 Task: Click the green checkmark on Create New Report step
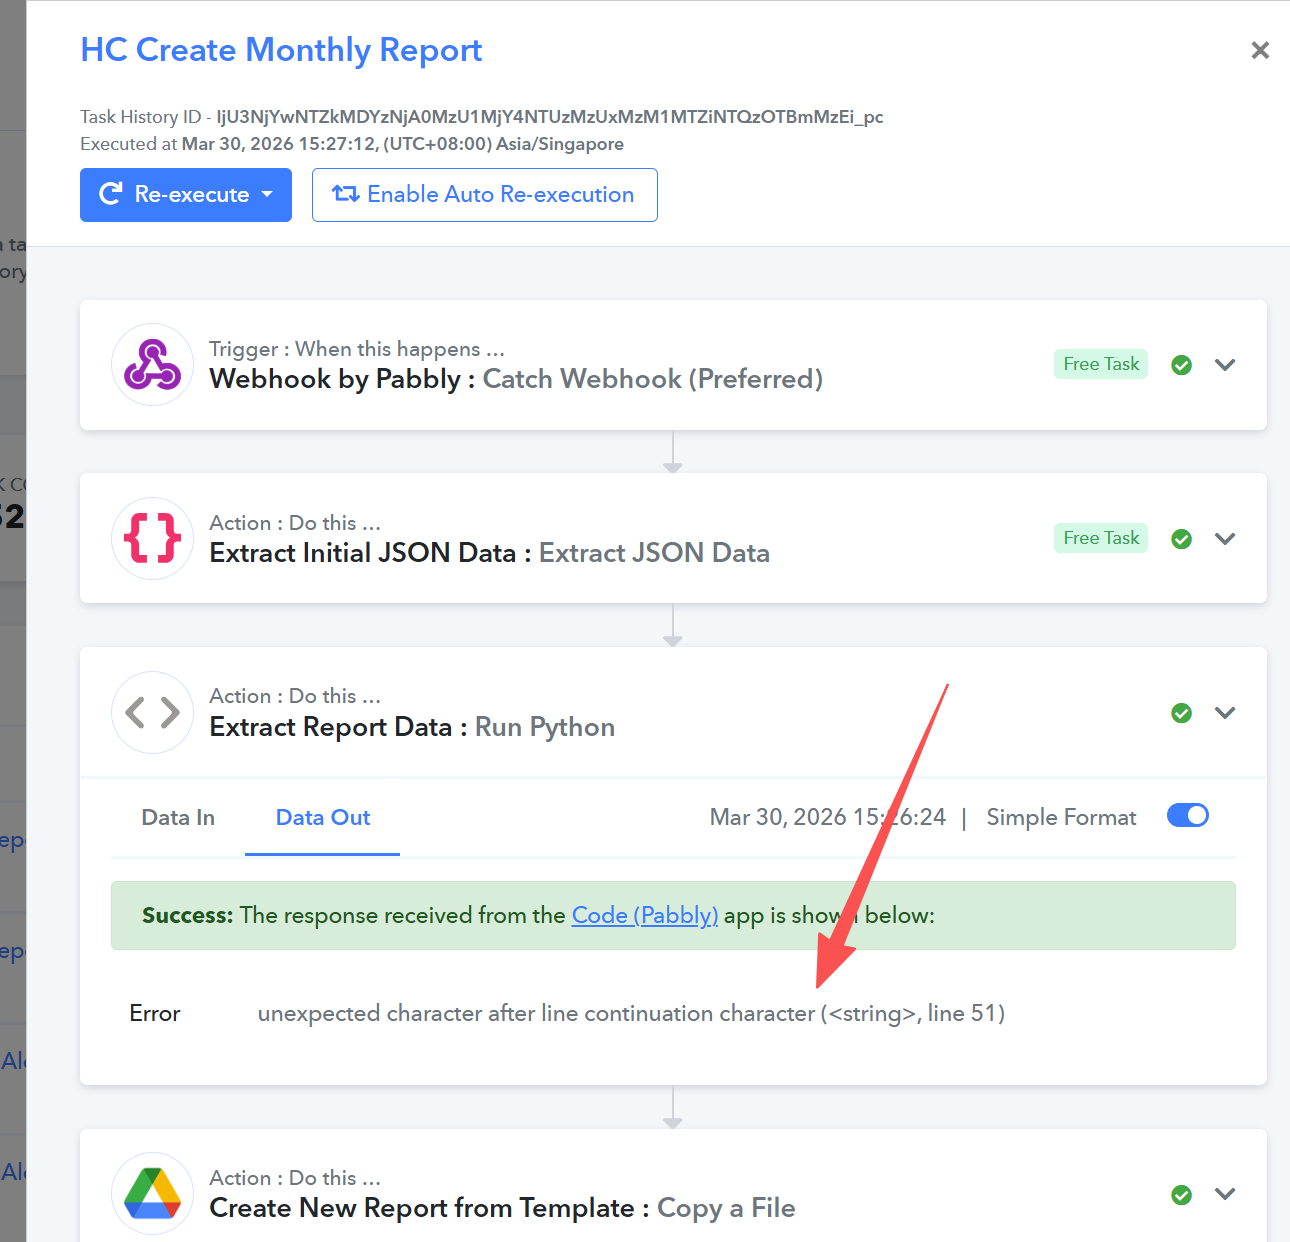[1181, 1195]
